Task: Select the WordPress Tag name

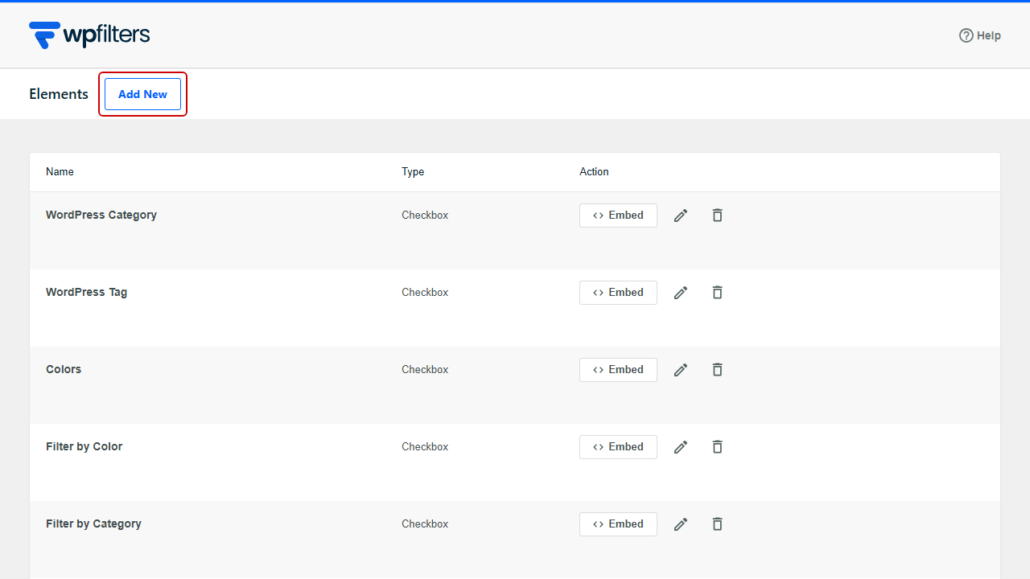Action: click(87, 292)
